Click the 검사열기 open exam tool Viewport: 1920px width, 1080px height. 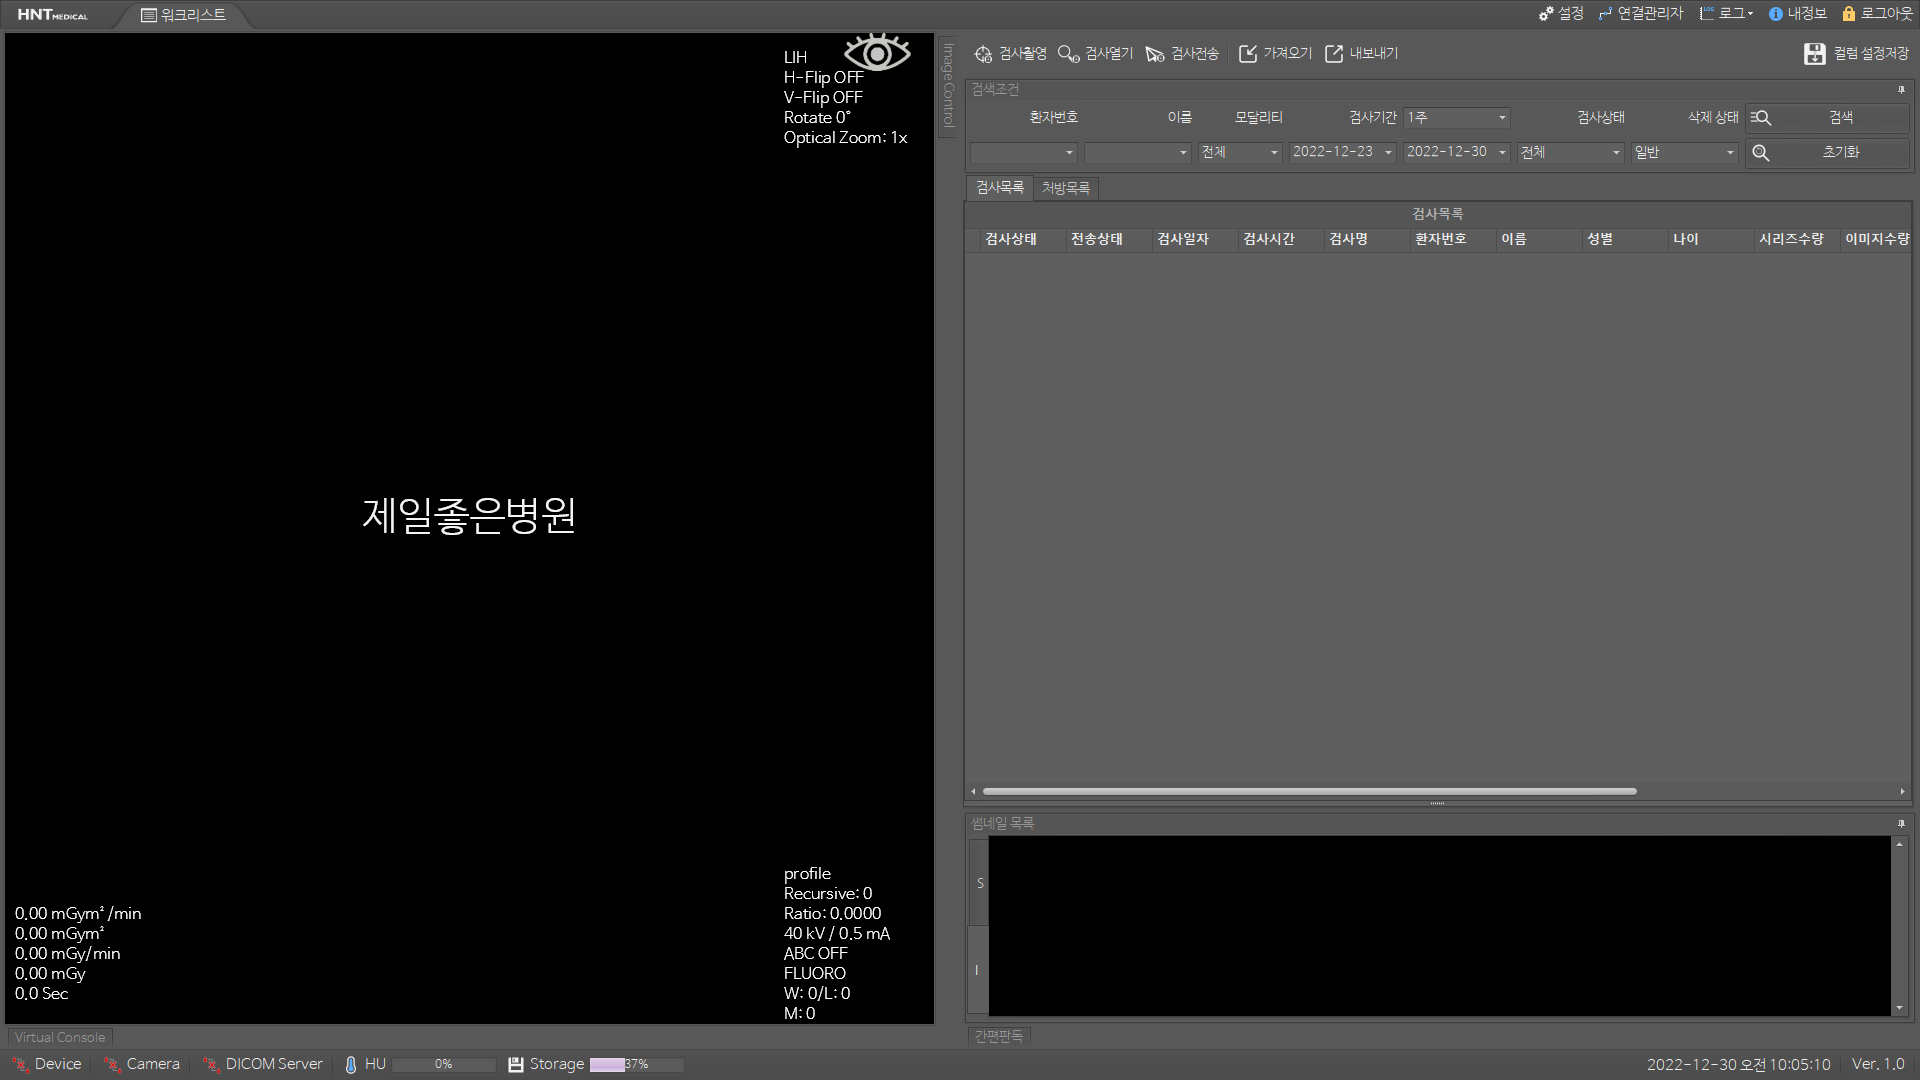click(x=1096, y=54)
